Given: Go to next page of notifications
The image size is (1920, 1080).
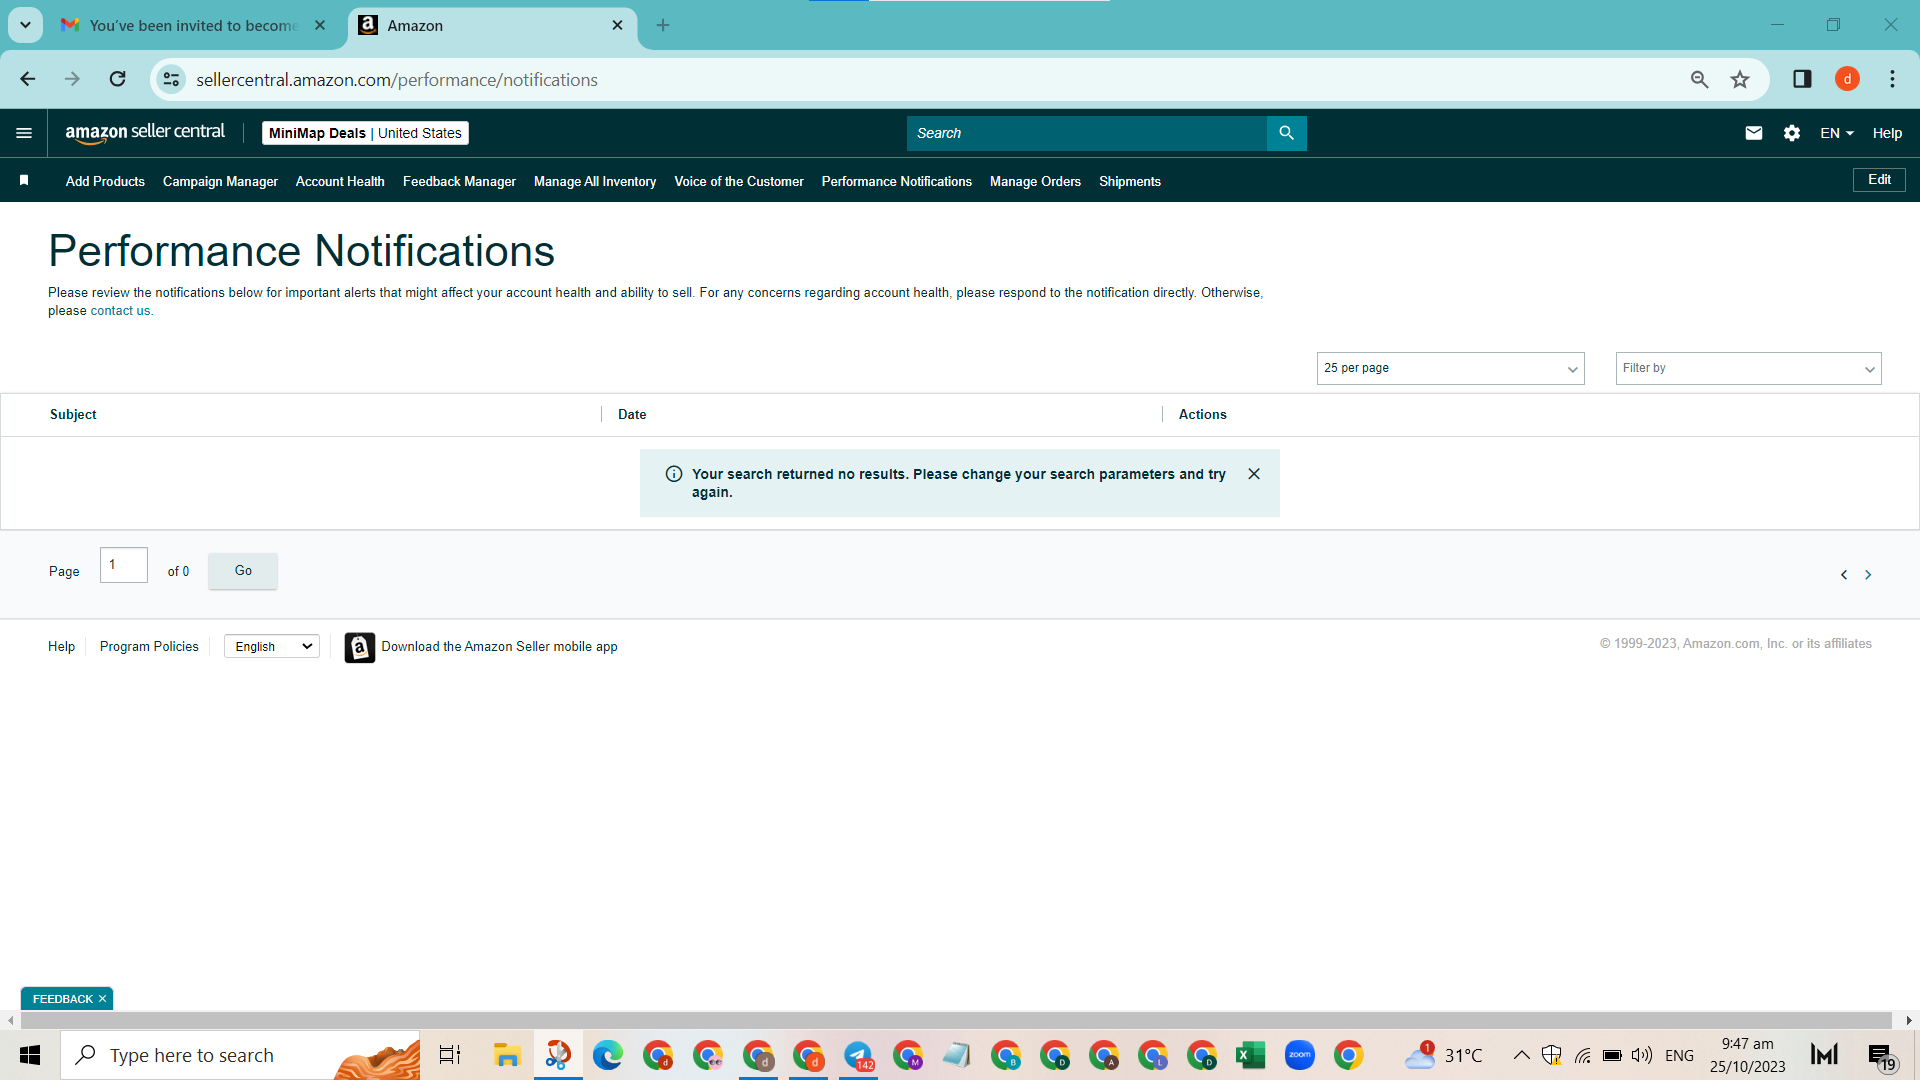Looking at the screenshot, I should (1868, 575).
